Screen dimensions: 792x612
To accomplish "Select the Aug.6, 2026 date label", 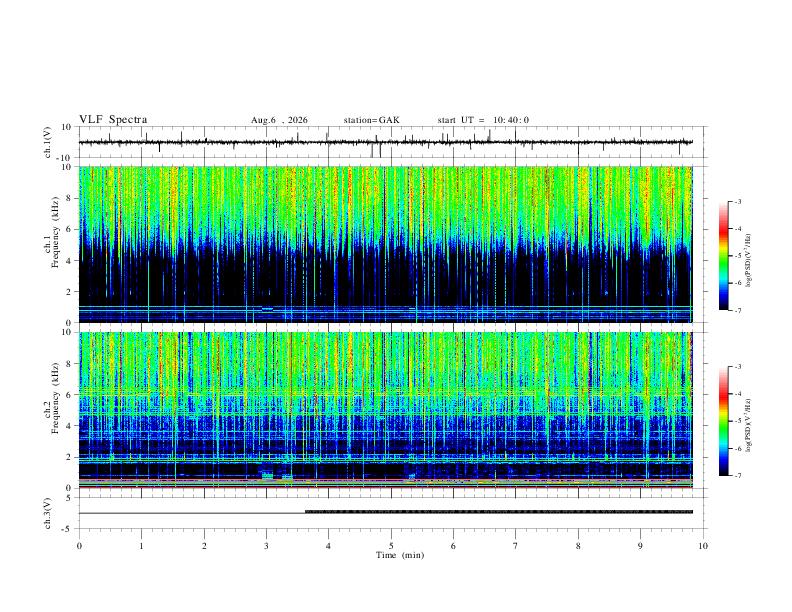I will coord(279,120).
